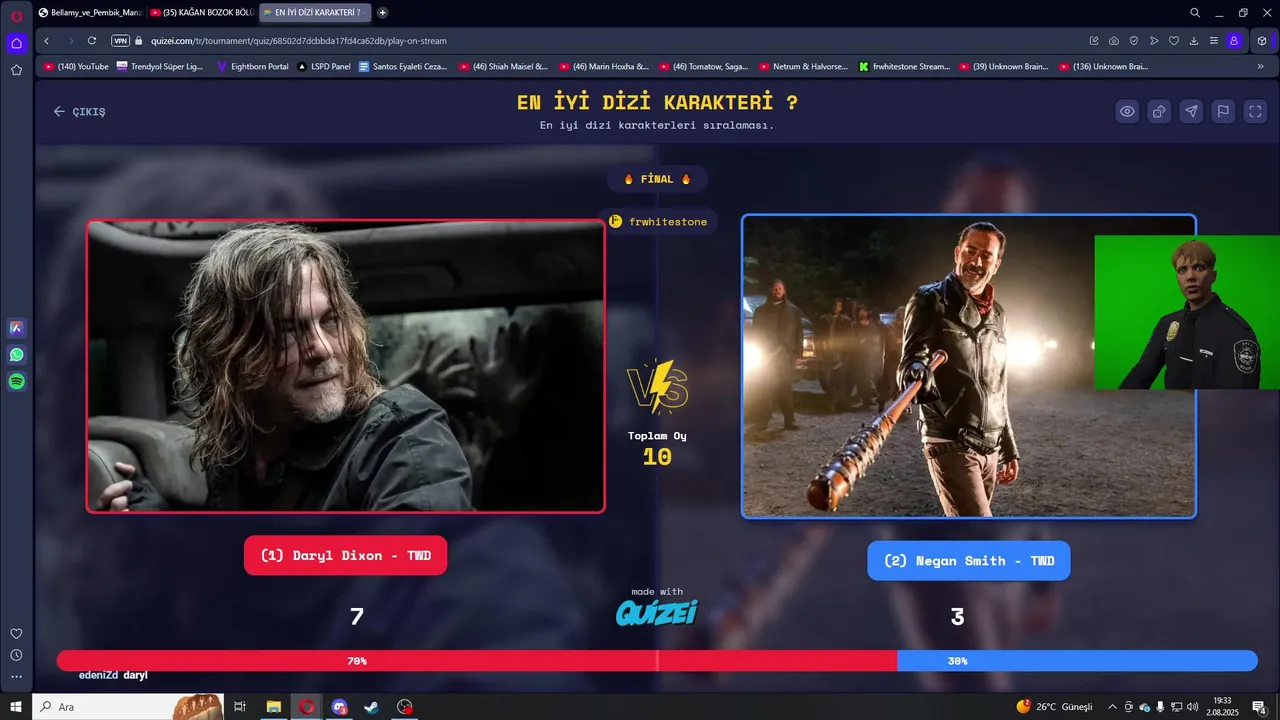This screenshot has width=1280, height=720.
Task: Click the blue 30% vote bar
Action: tap(1077, 661)
